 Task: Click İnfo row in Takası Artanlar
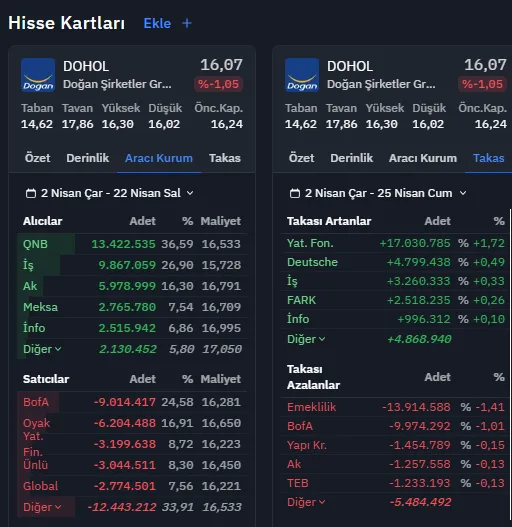(x=395, y=319)
